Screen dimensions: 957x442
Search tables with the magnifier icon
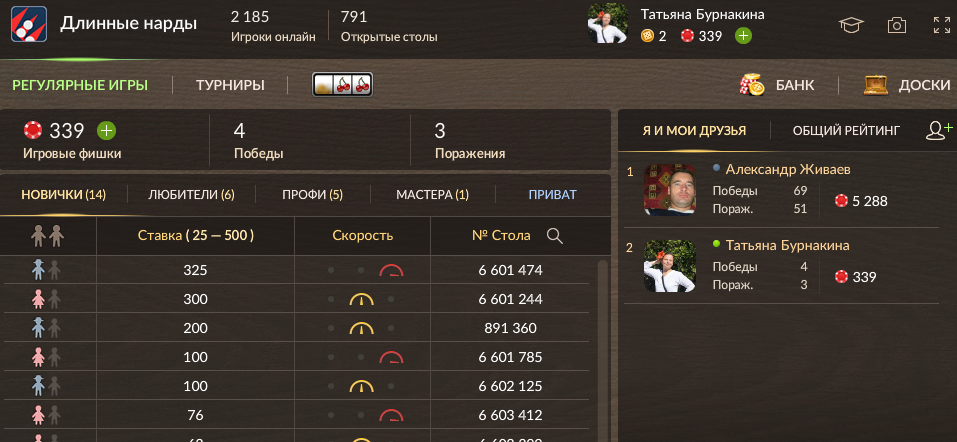tap(555, 236)
